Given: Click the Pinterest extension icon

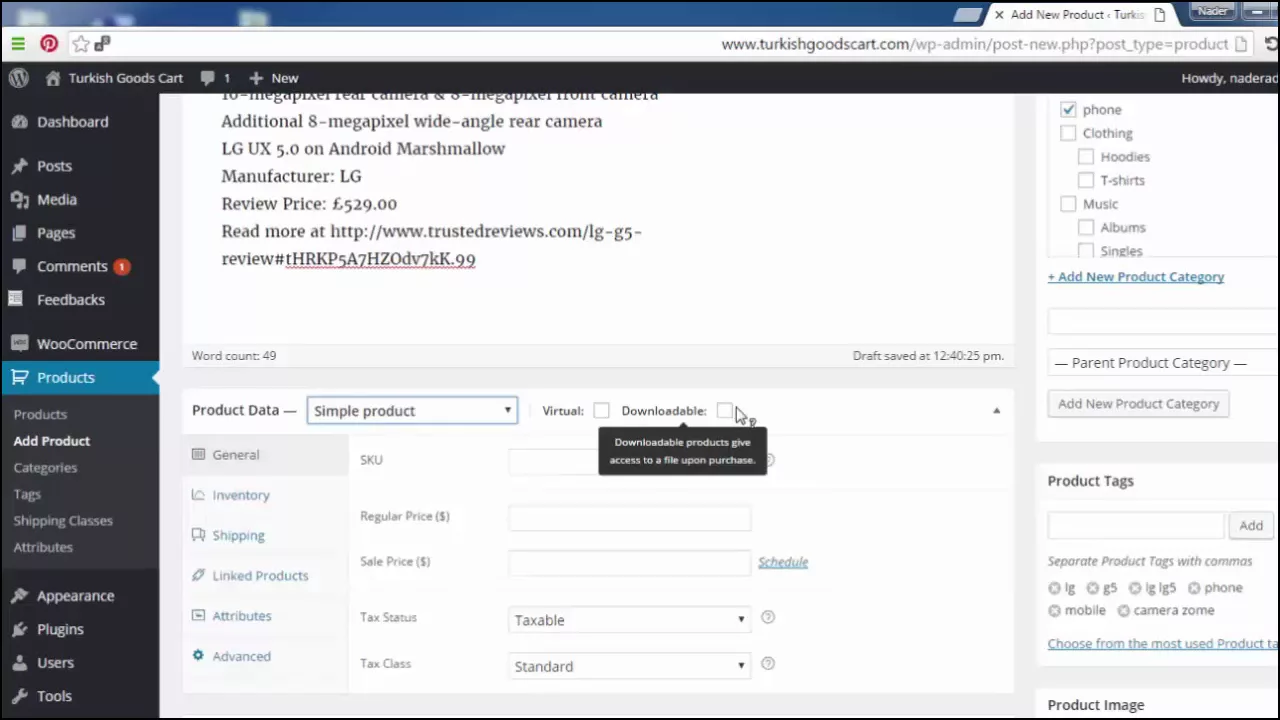Looking at the screenshot, I should pos(49,44).
